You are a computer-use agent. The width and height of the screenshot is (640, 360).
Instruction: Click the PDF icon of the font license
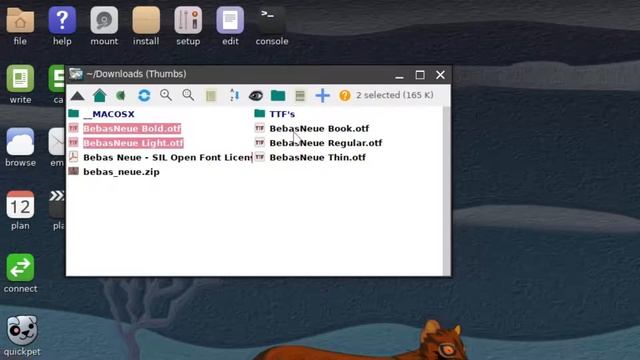tap(73, 157)
